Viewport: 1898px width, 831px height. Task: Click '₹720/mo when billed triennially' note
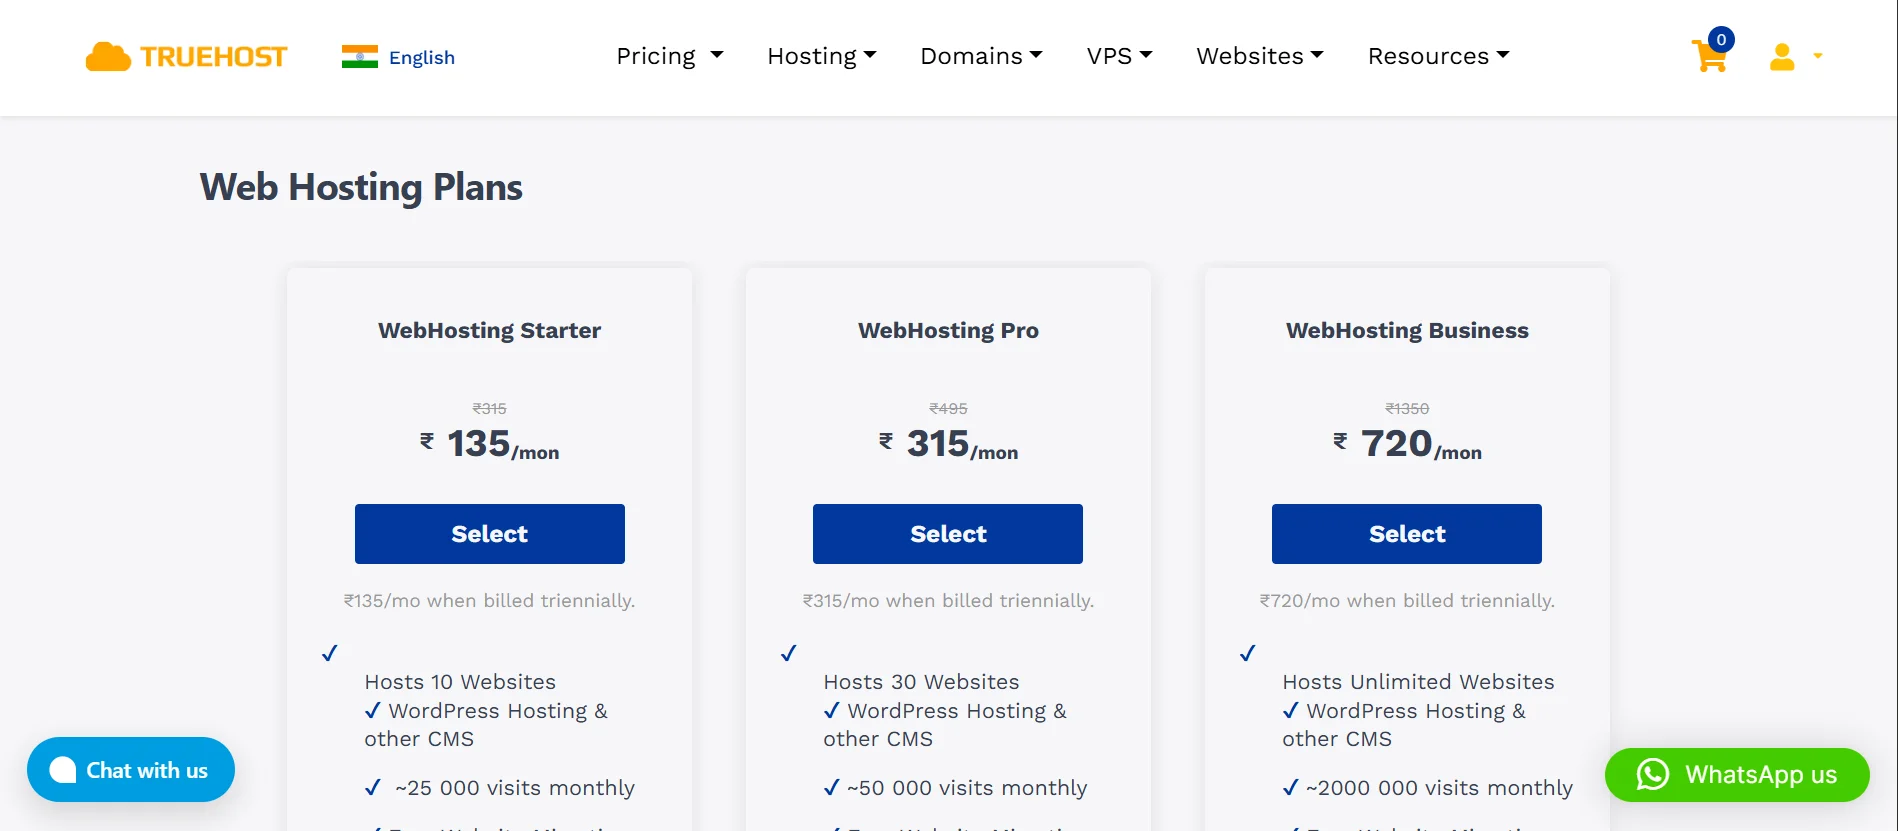(x=1407, y=601)
